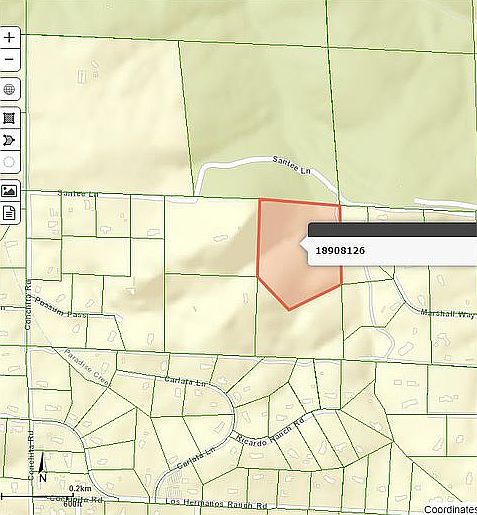Click parcel number 18908126 in popup
The image size is (477, 515).
[x=340, y=250]
